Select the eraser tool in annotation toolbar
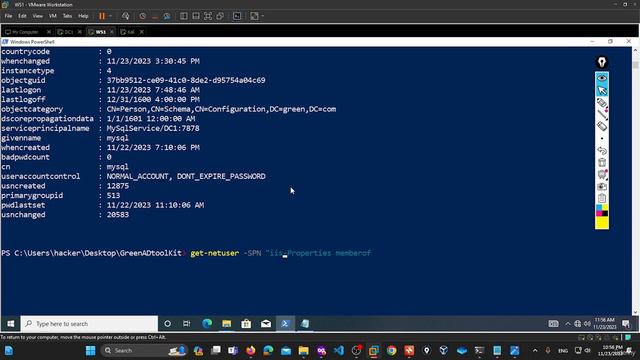The height and width of the screenshot is (360, 640). point(602,127)
